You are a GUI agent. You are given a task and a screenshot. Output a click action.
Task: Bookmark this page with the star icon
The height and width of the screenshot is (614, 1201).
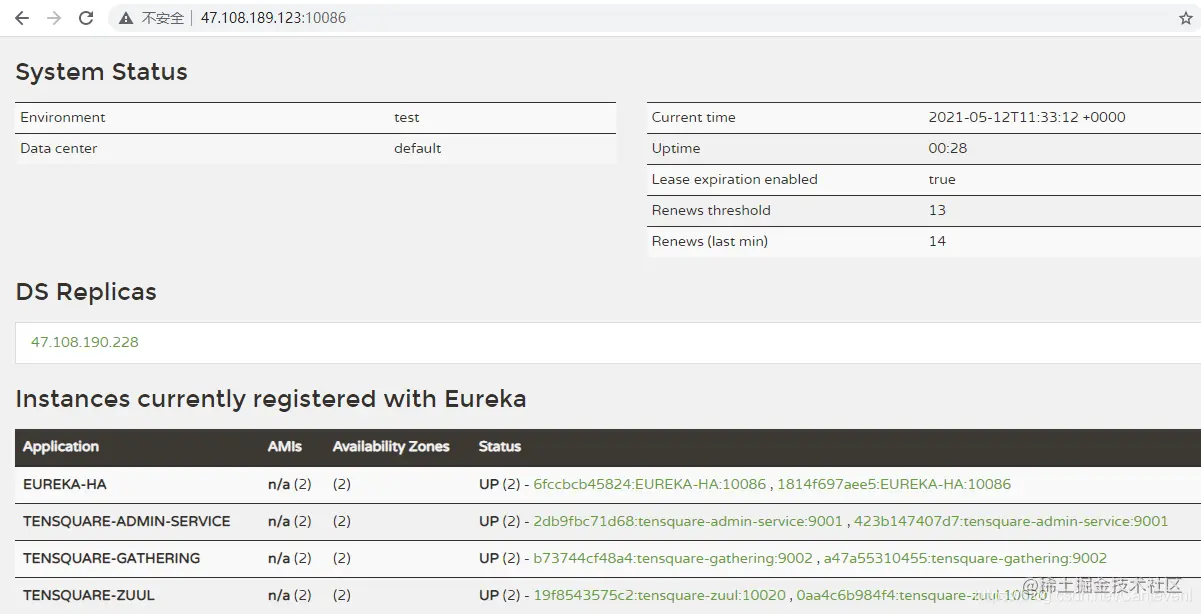point(1186,18)
